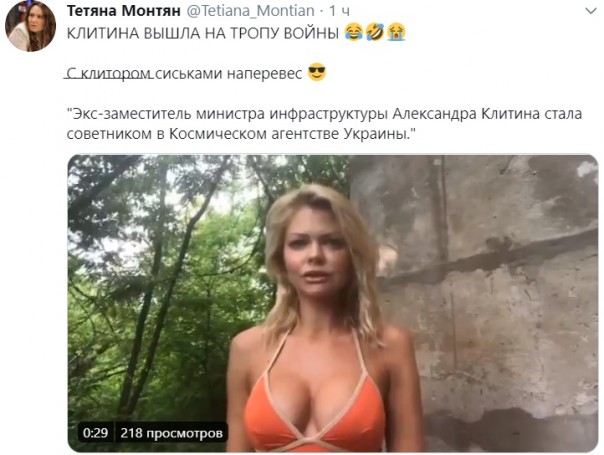
Task: Click the rolling on floor laughing emoji
Action: click(375, 32)
